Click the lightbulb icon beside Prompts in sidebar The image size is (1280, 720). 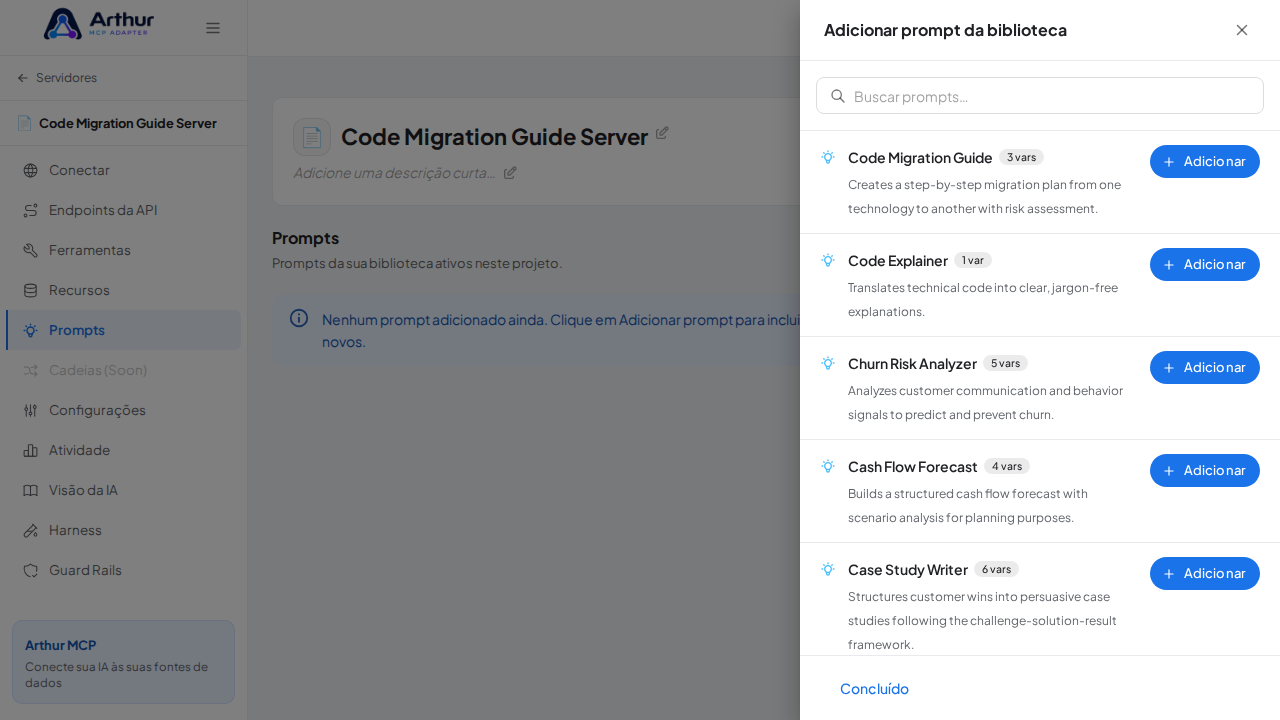[x=30, y=330]
